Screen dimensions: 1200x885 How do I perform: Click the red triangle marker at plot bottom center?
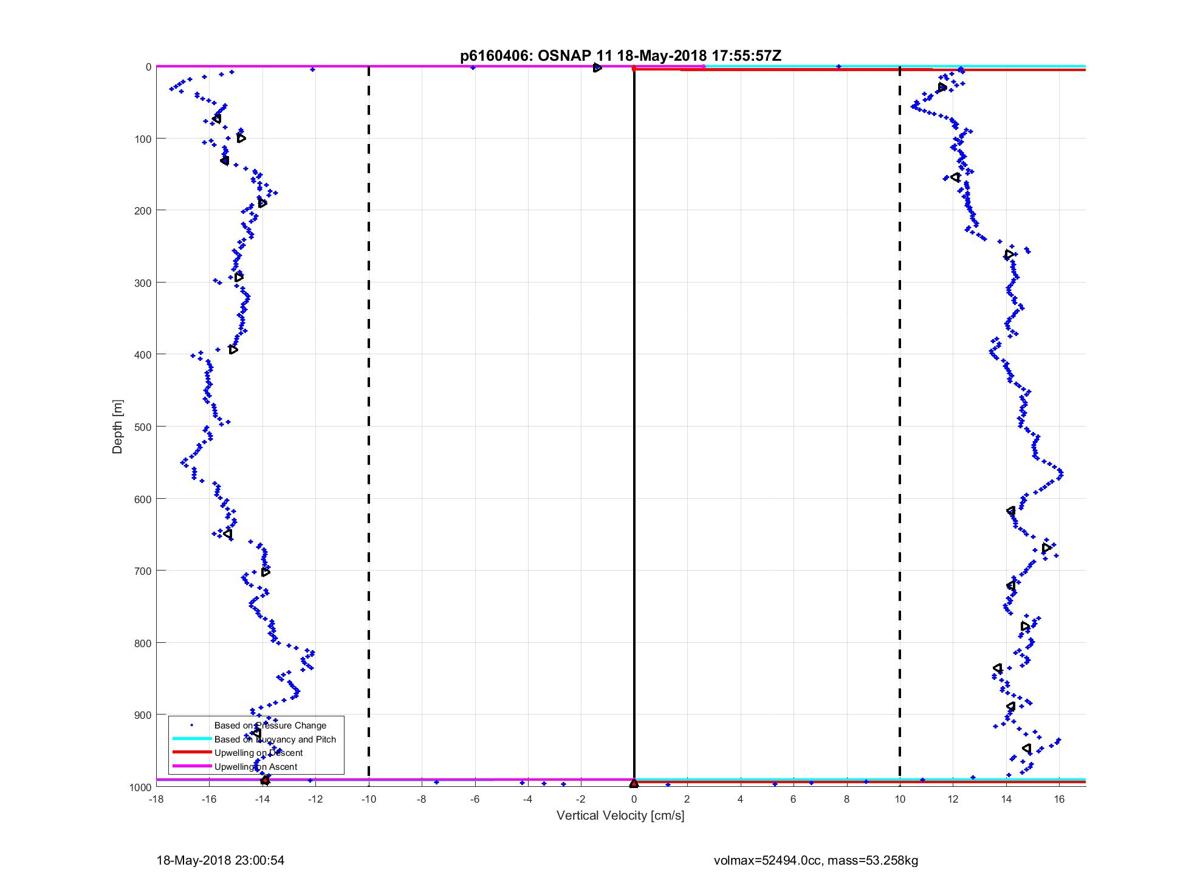(x=634, y=783)
